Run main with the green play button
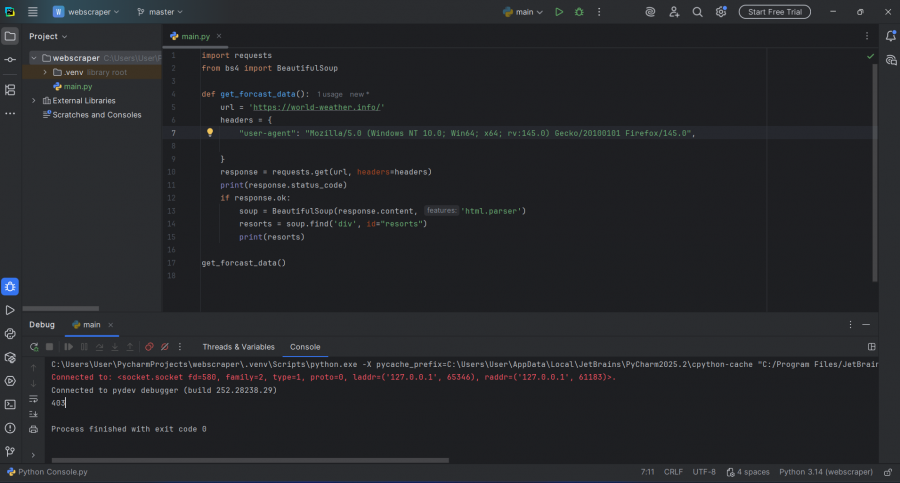This screenshot has height=483, width=900. pyautogui.click(x=559, y=12)
